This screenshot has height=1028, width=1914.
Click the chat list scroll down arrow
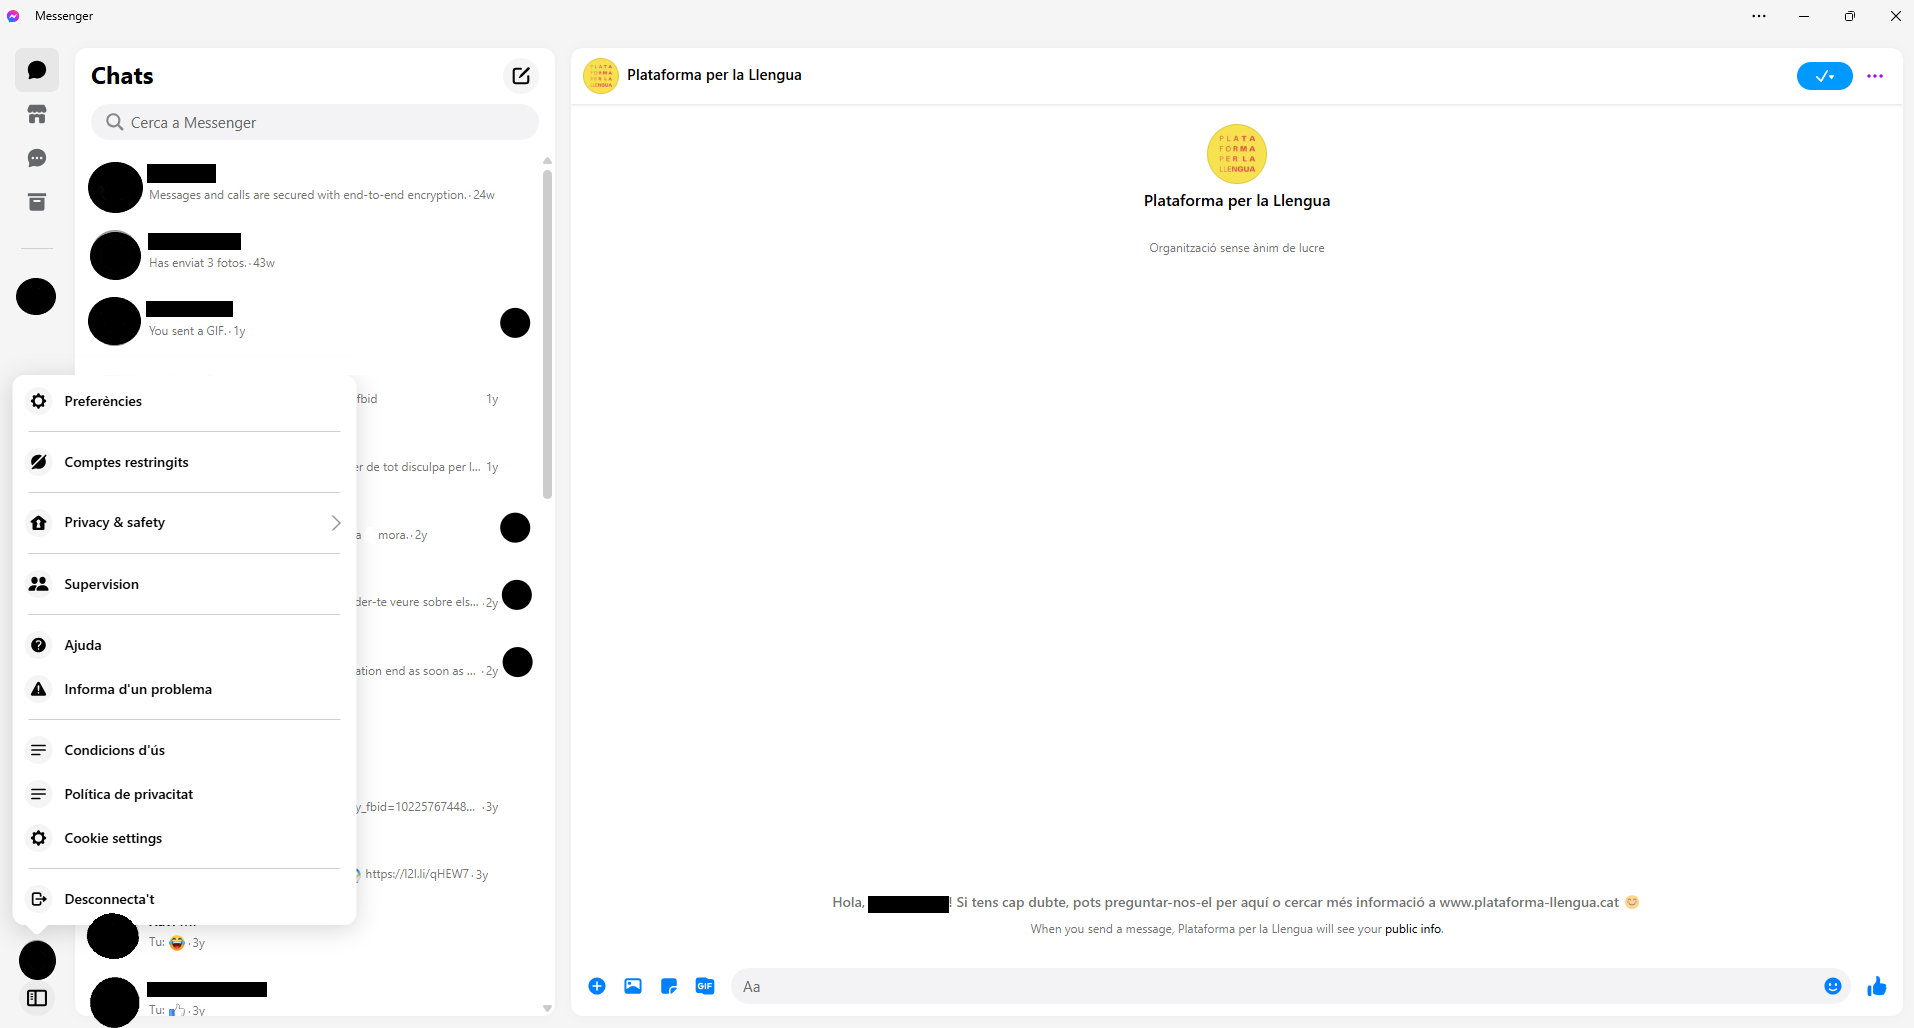tap(547, 1008)
